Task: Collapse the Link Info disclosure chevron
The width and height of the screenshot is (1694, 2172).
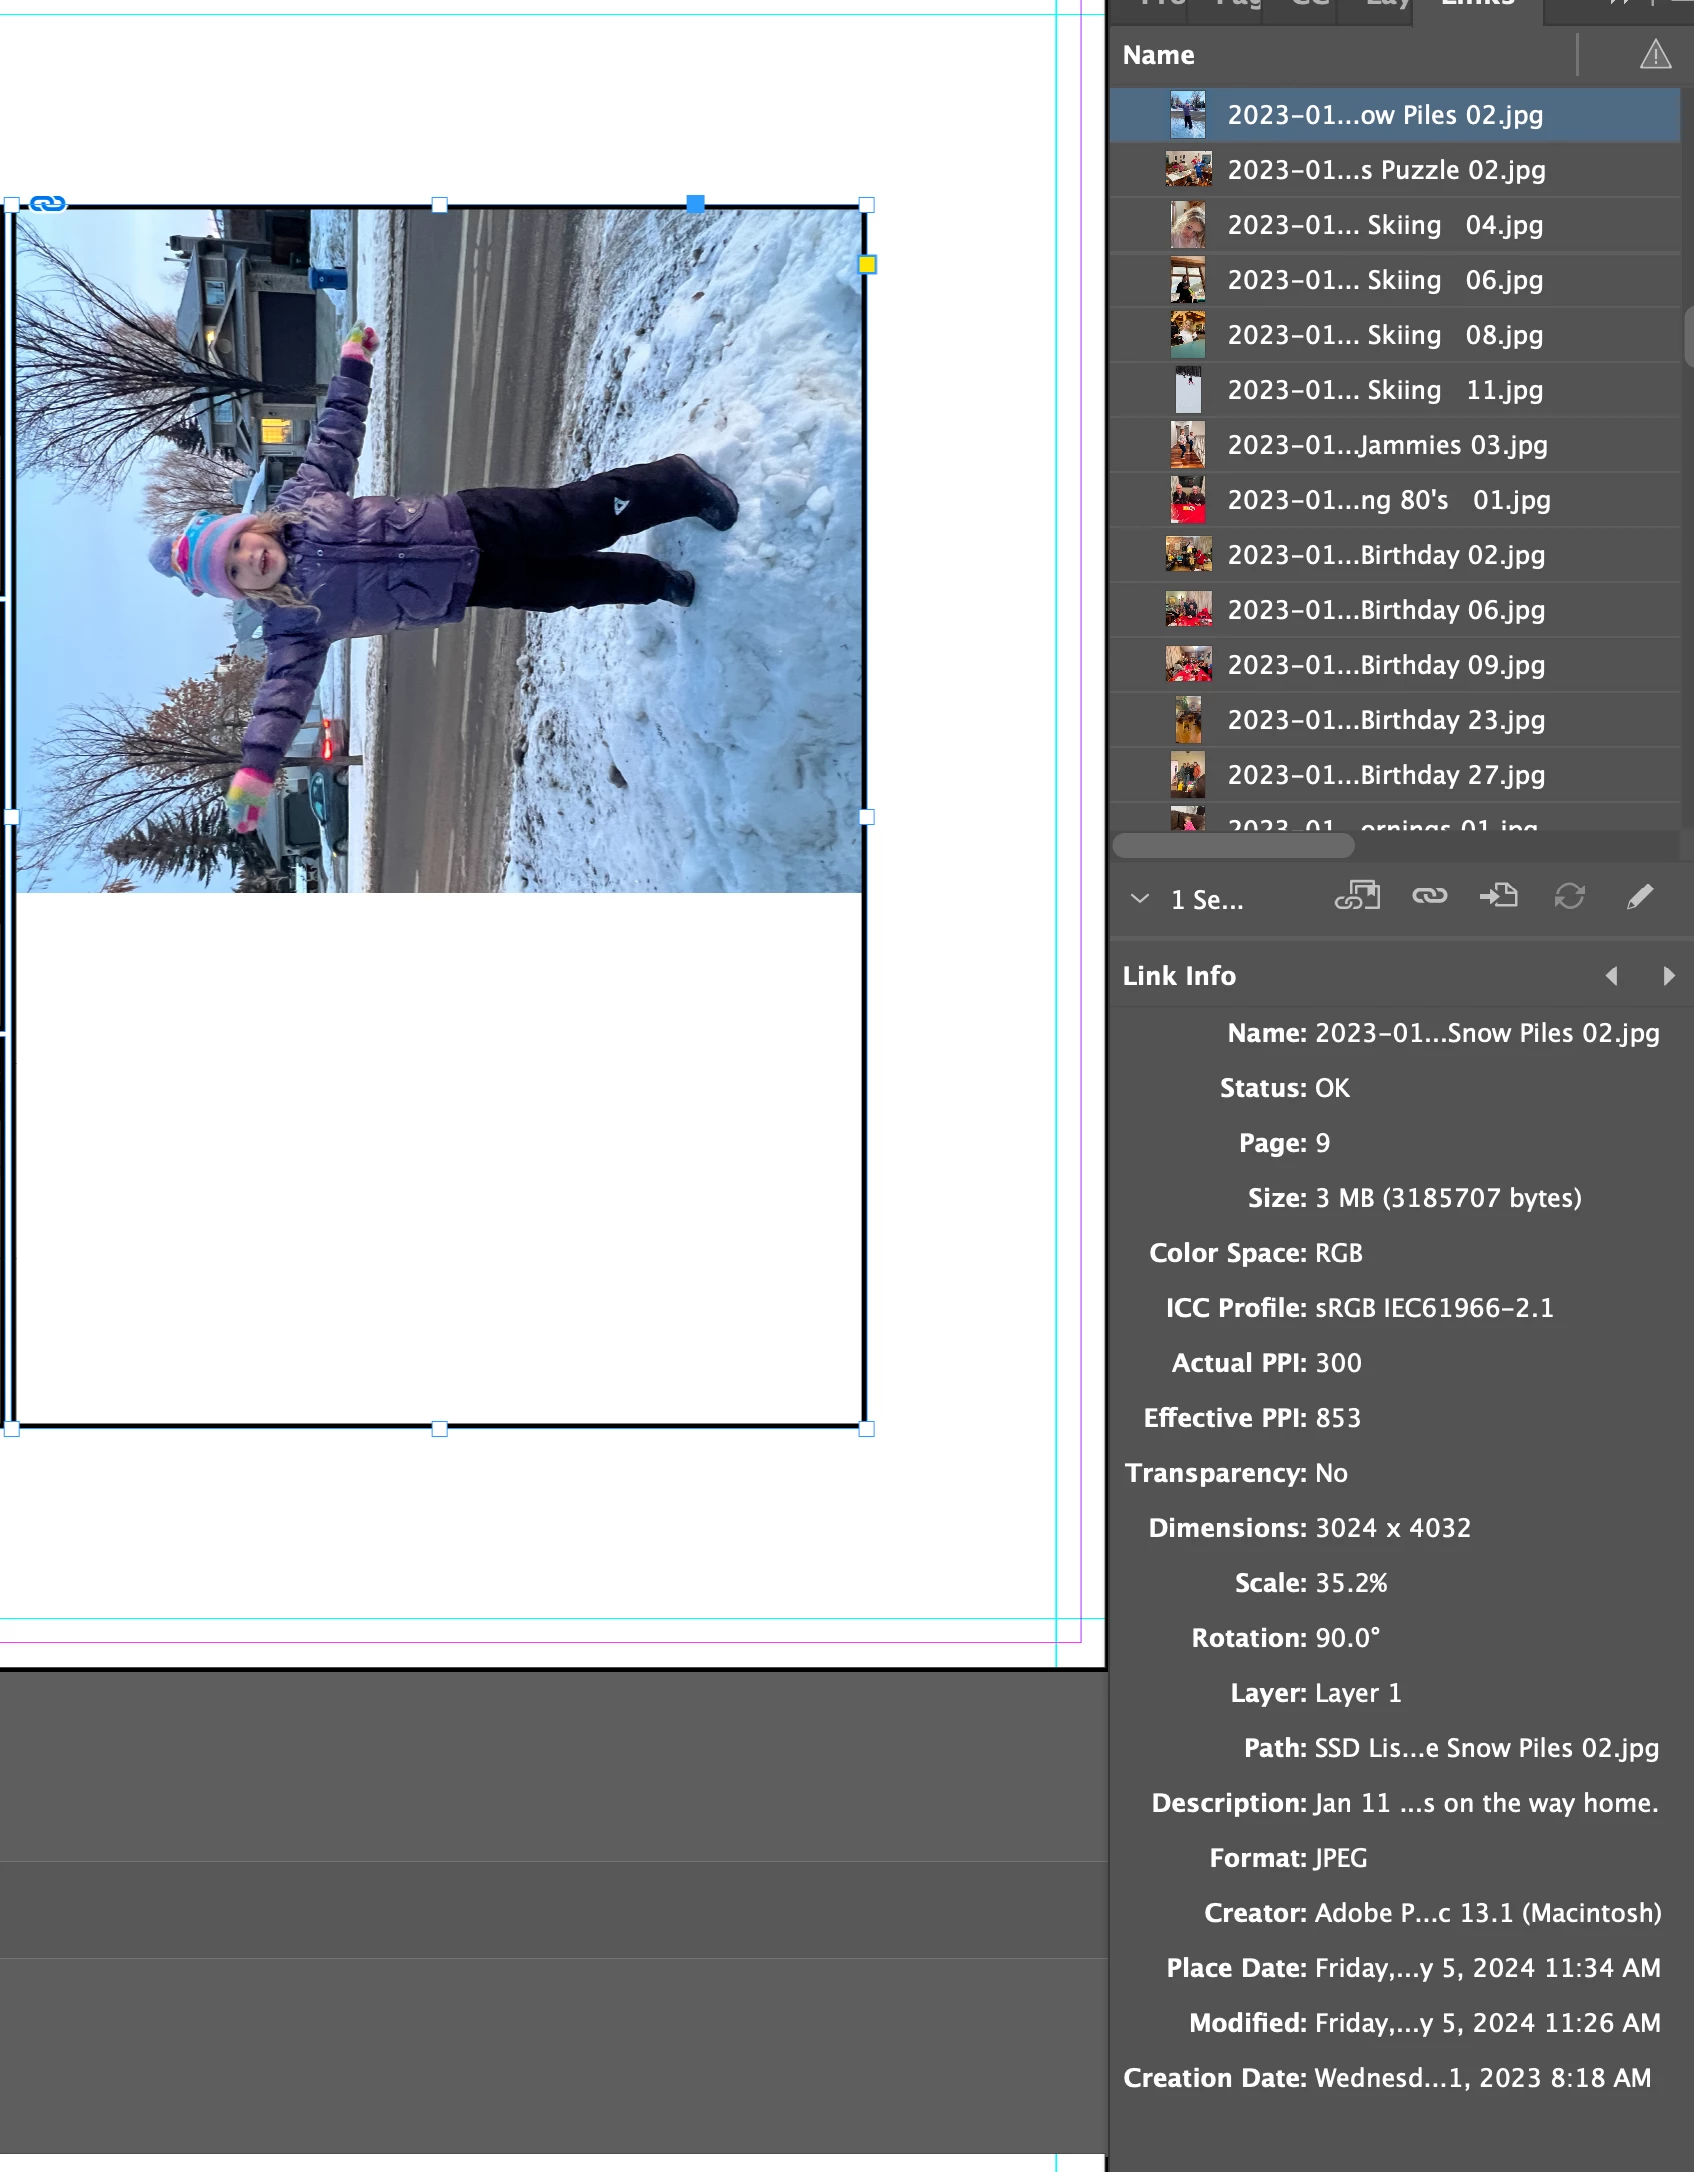Action: tap(1139, 898)
